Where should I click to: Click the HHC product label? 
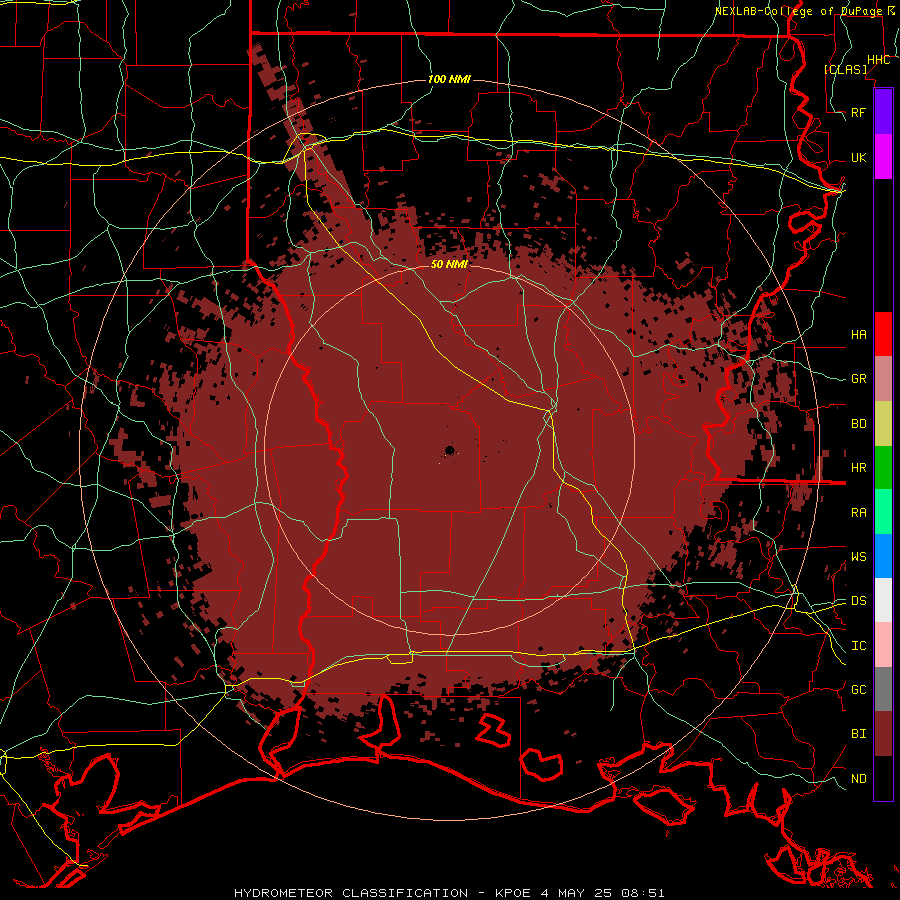879,60
